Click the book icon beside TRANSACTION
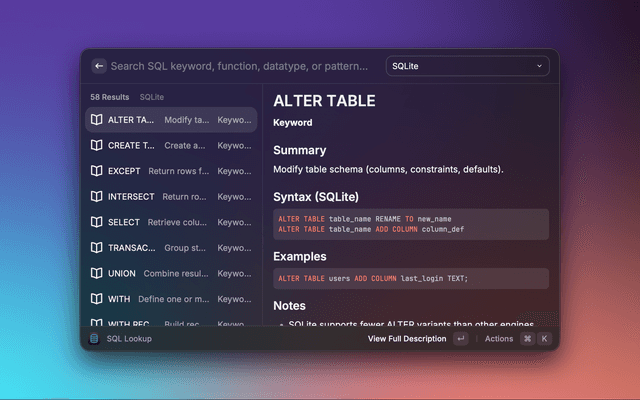640x400 pixels. click(x=96, y=248)
